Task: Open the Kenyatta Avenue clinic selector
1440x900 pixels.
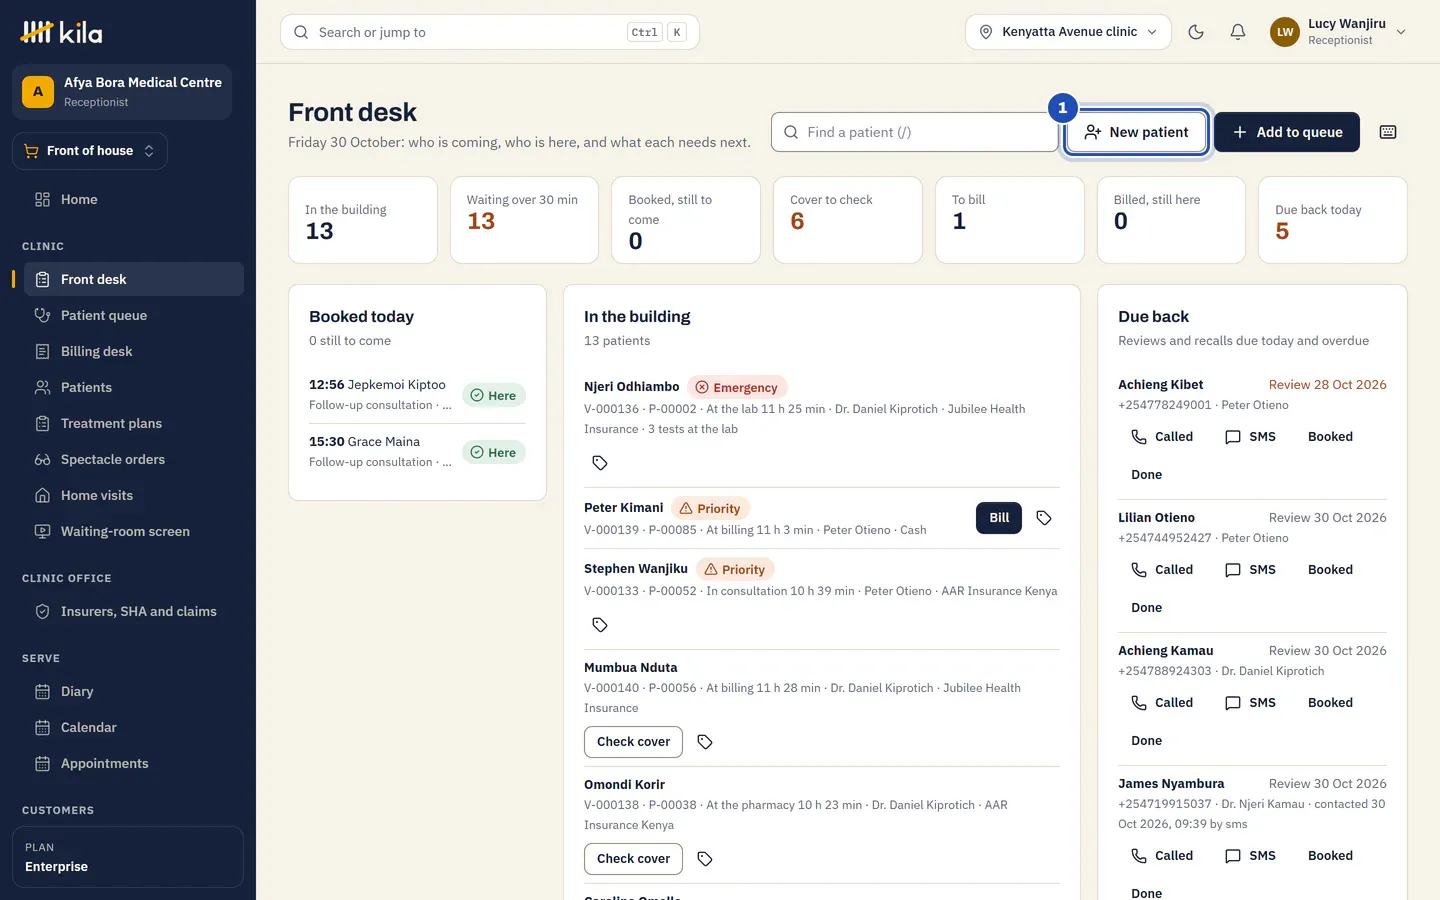Action: [x=1068, y=32]
